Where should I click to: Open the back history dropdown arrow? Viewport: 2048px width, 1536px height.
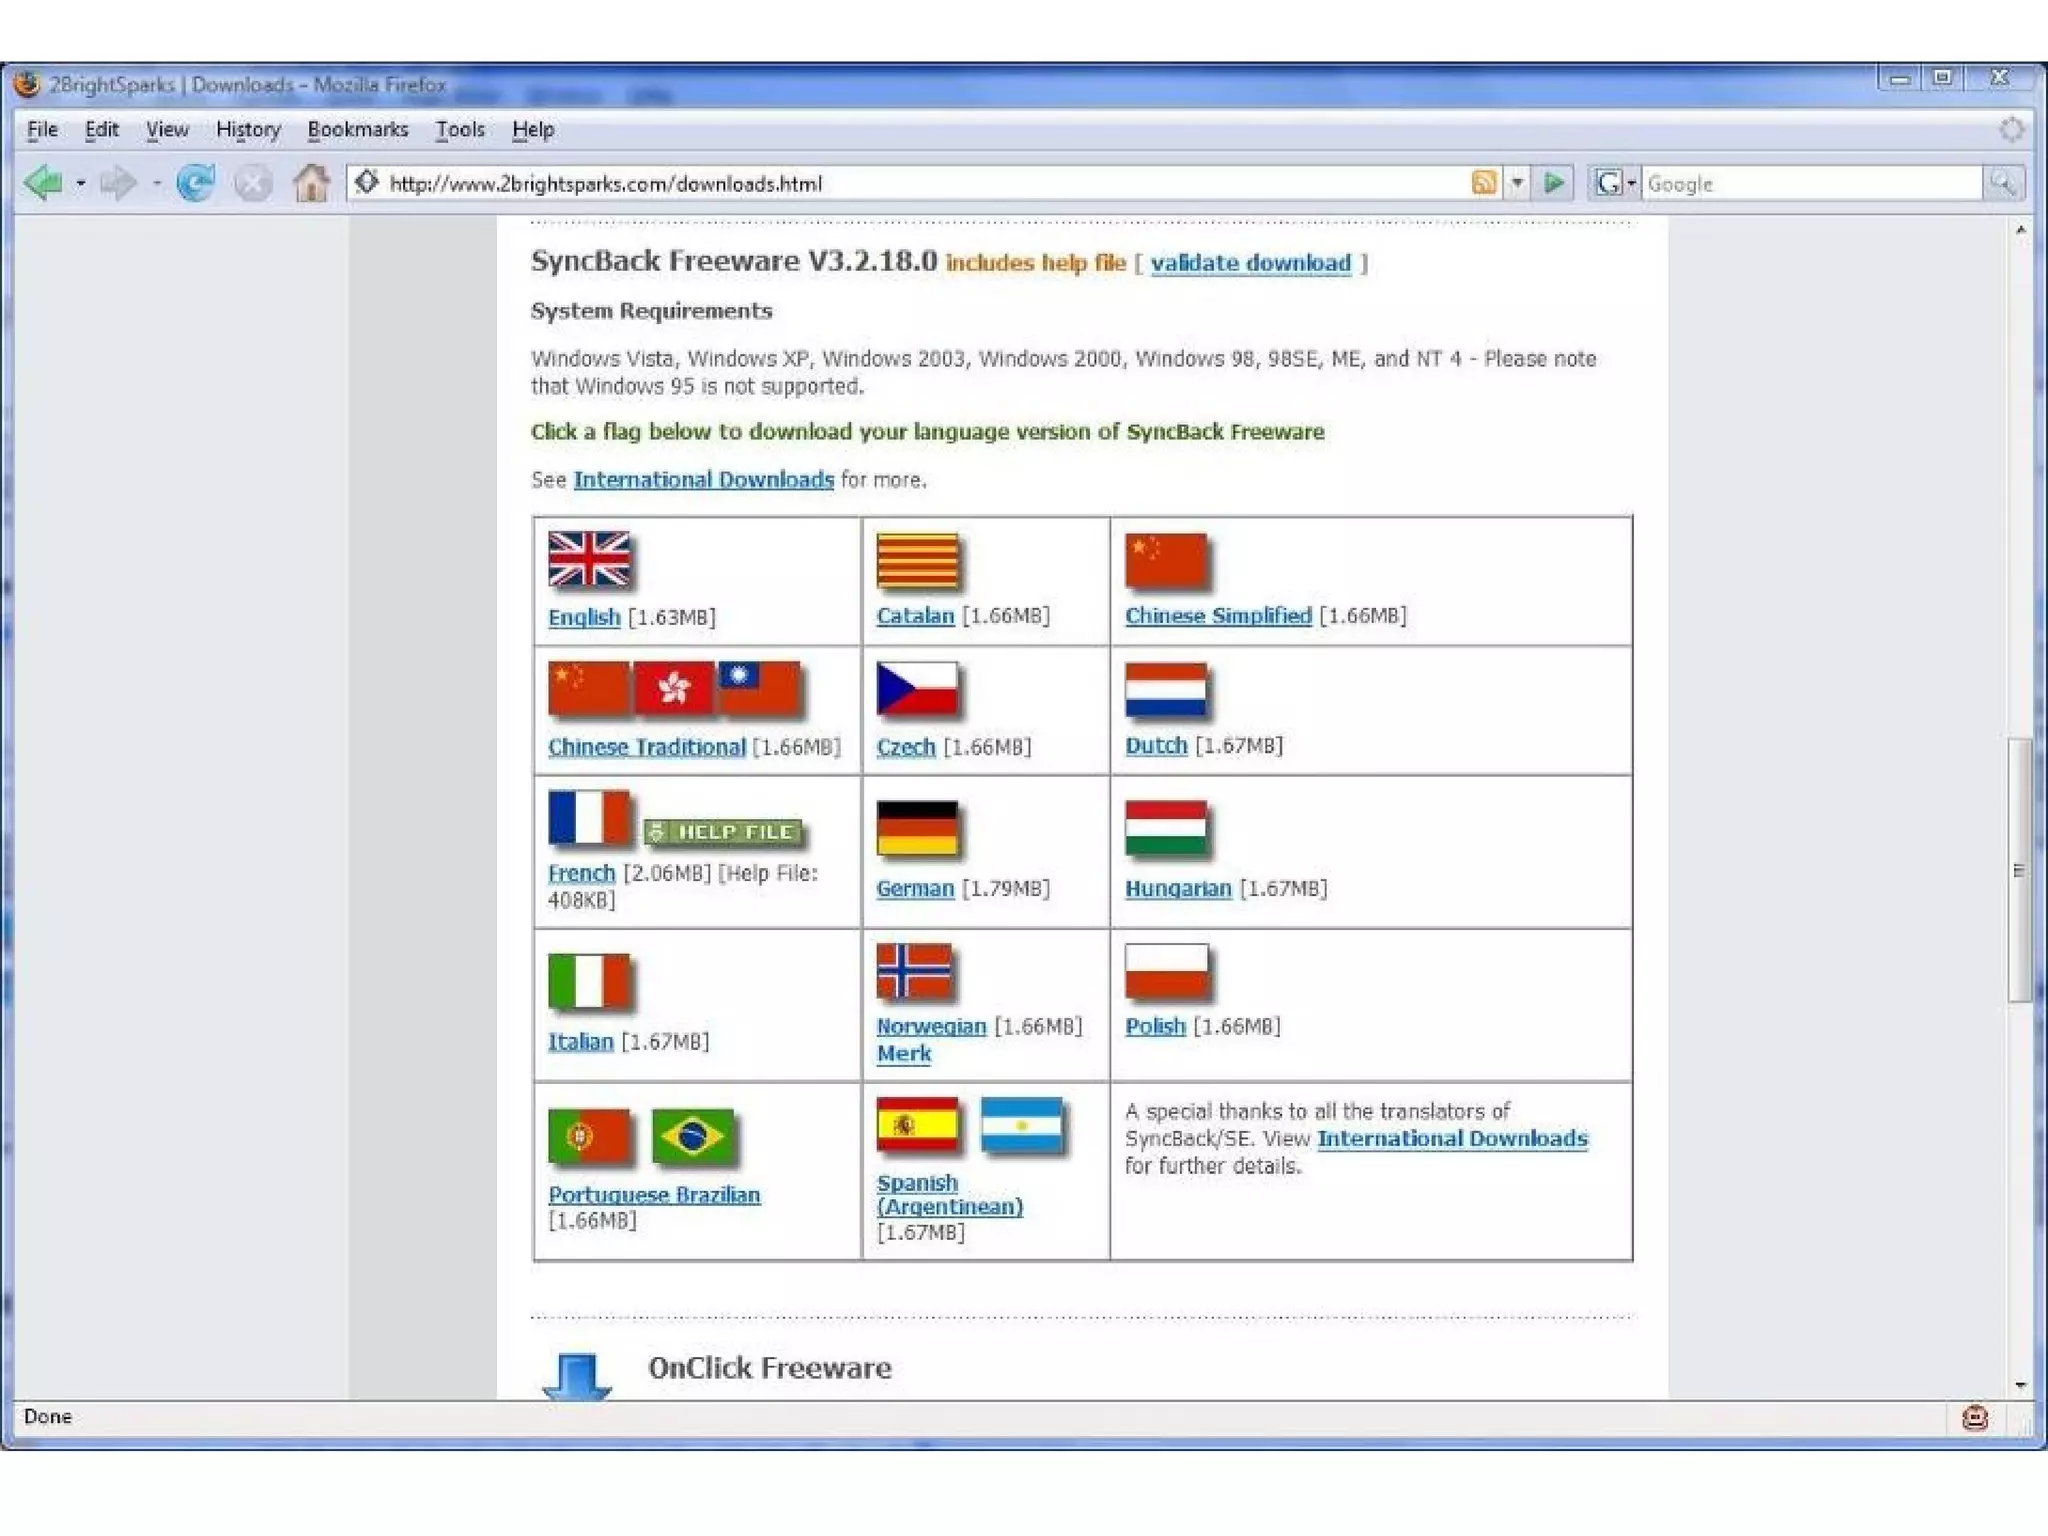pyautogui.click(x=81, y=184)
